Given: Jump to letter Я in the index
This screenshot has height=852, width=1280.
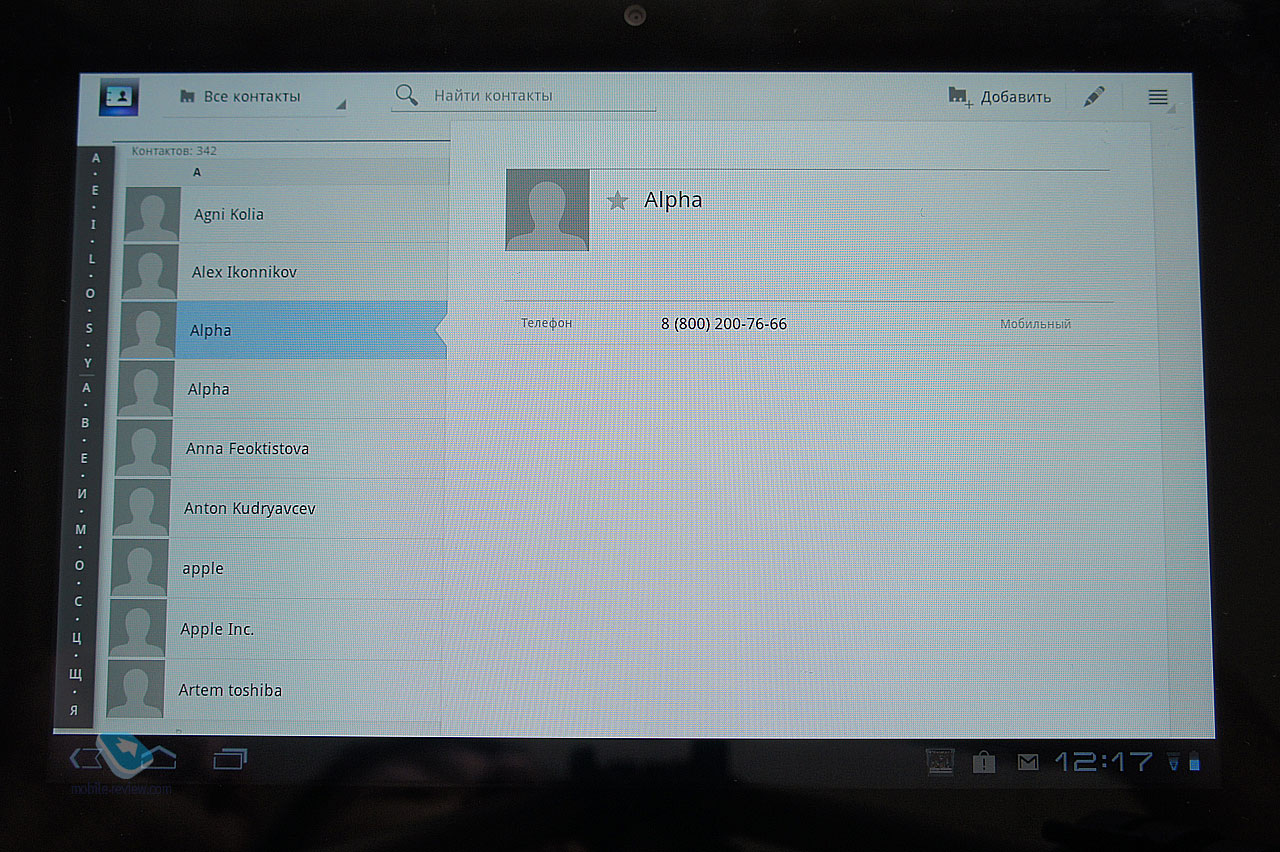Looking at the screenshot, I should pos(74,710).
